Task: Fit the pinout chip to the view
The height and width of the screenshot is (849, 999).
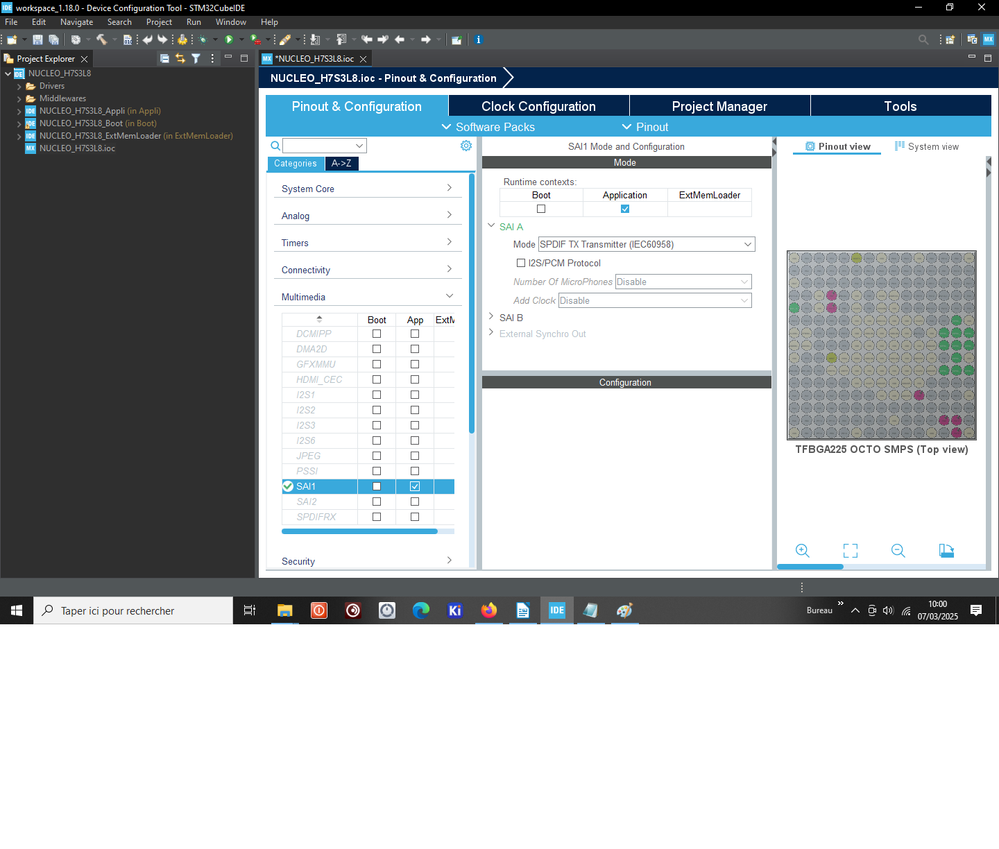Action: pyautogui.click(x=851, y=551)
